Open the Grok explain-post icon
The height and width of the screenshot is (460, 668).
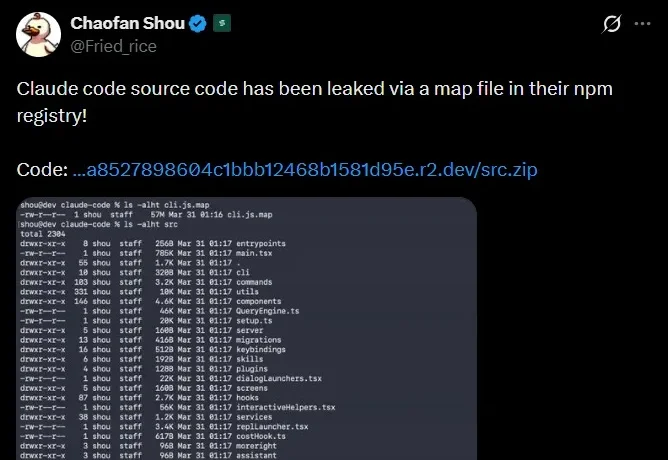tap(611, 24)
